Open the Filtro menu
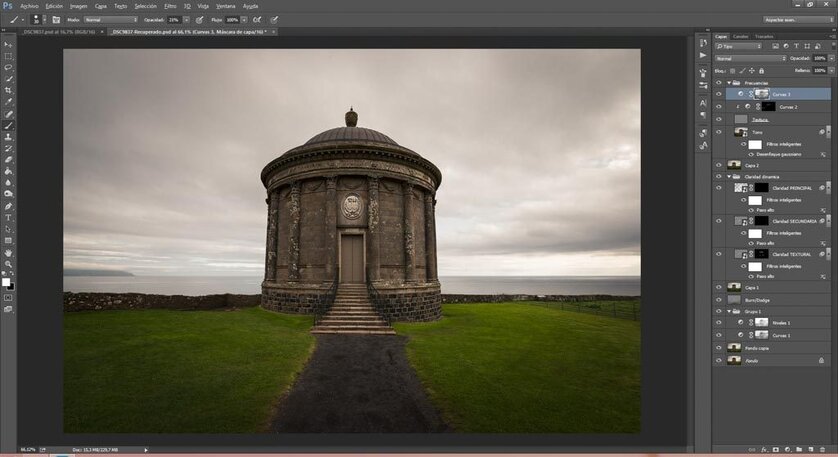 [170, 6]
